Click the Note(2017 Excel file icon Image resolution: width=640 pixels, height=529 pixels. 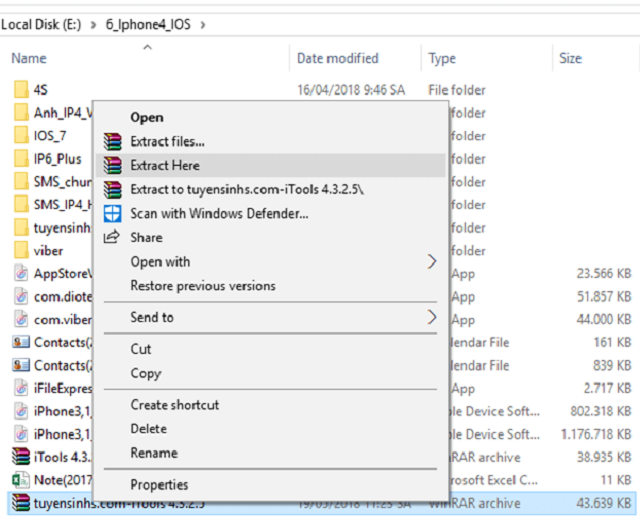pos(21,480)
